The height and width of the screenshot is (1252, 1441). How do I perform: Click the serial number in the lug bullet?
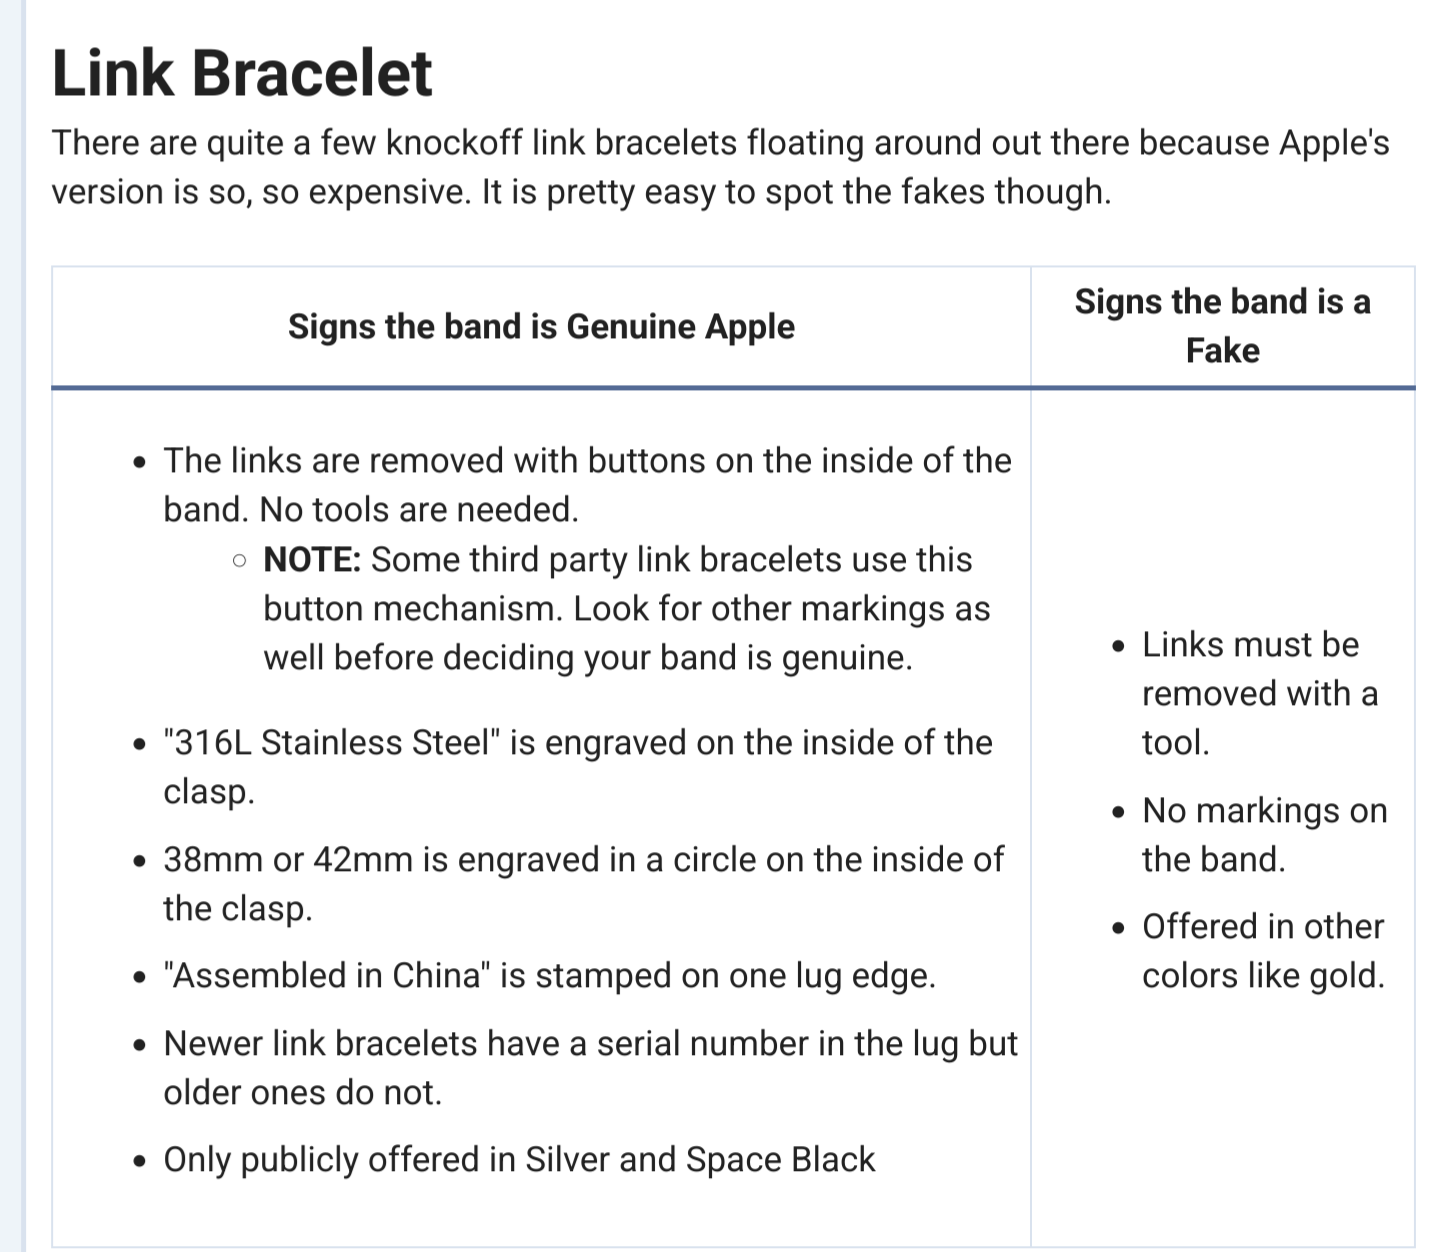tap(590, 1067)
